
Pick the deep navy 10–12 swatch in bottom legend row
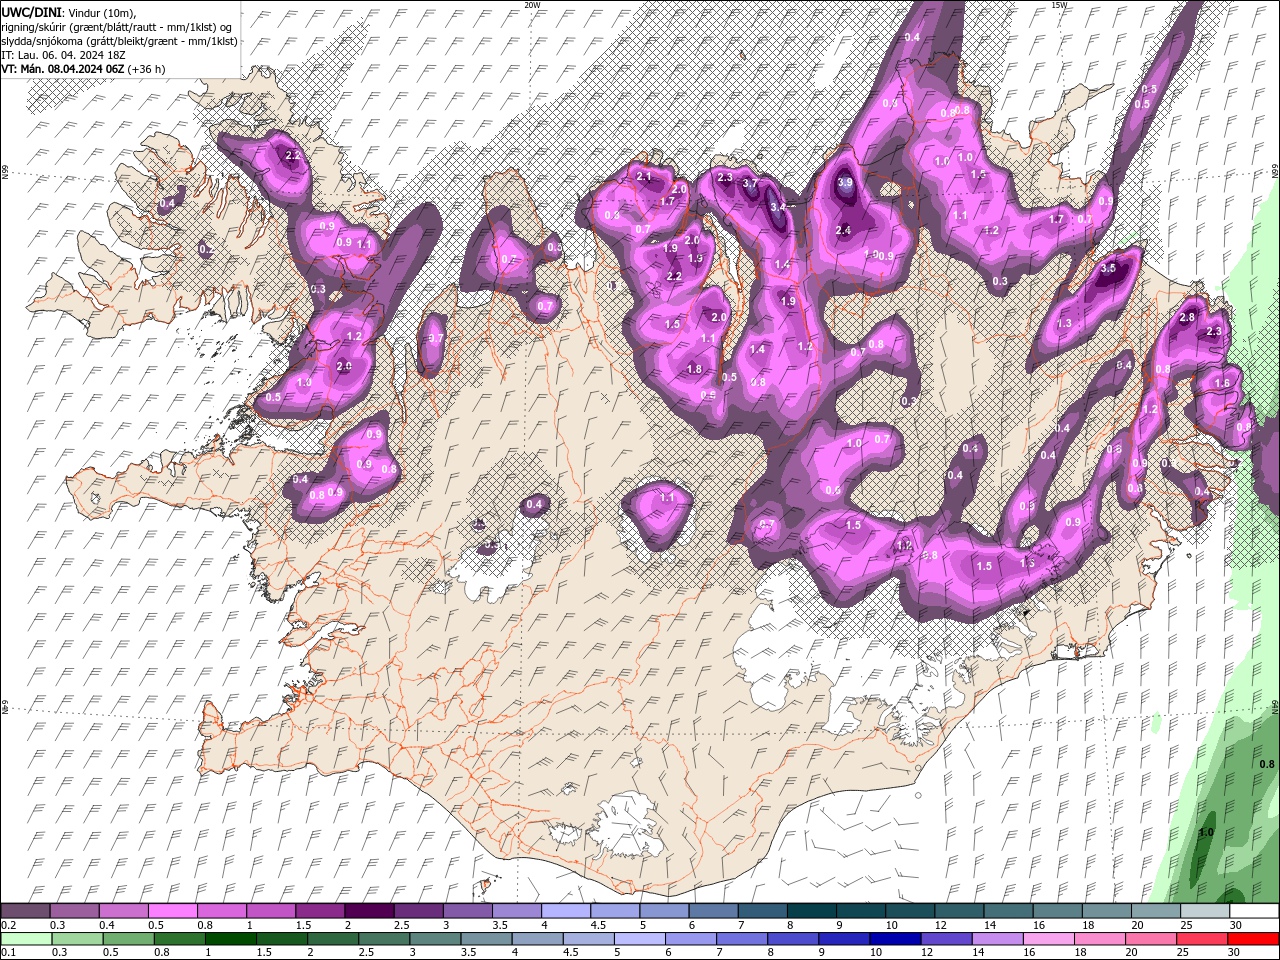click(898, 939)
